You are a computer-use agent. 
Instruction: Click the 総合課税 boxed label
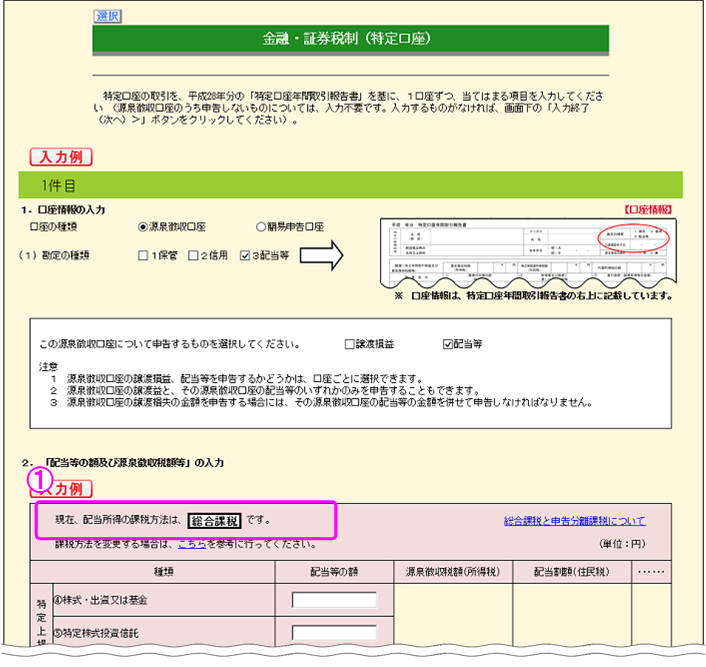click(214, 521)
